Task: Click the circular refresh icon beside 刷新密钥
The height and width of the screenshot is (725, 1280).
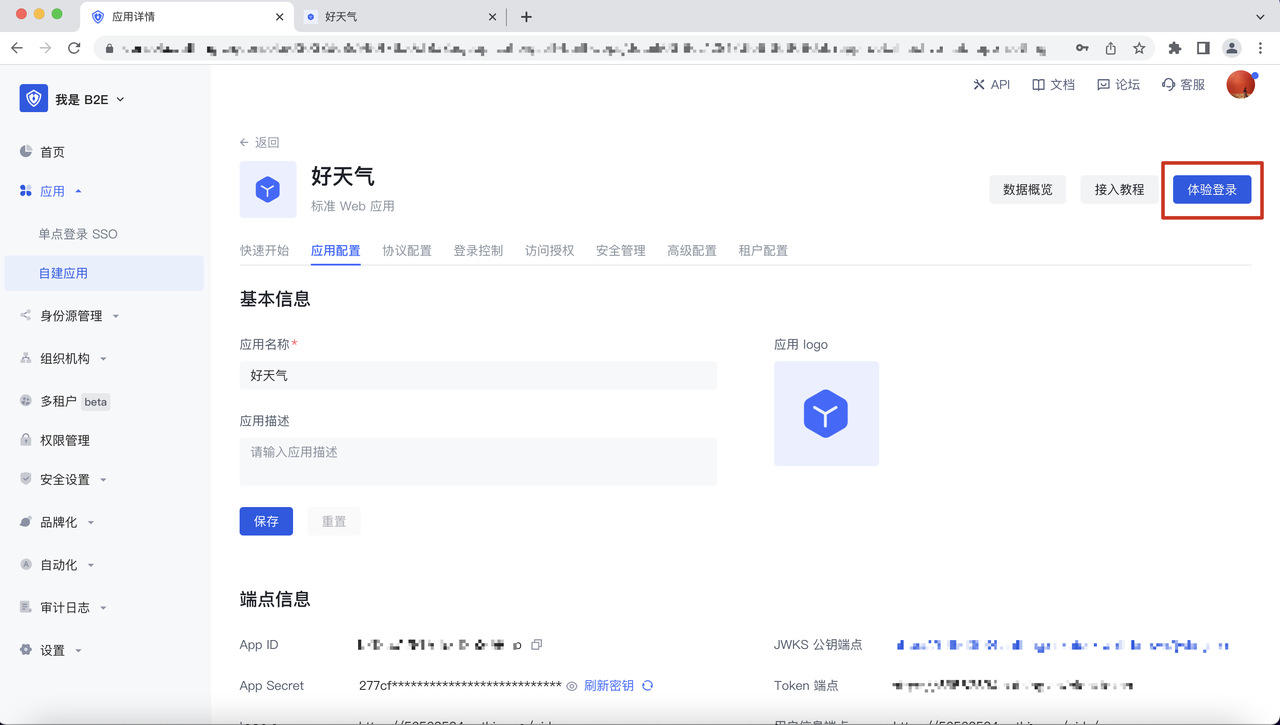Action: click(x=647, y=686)
